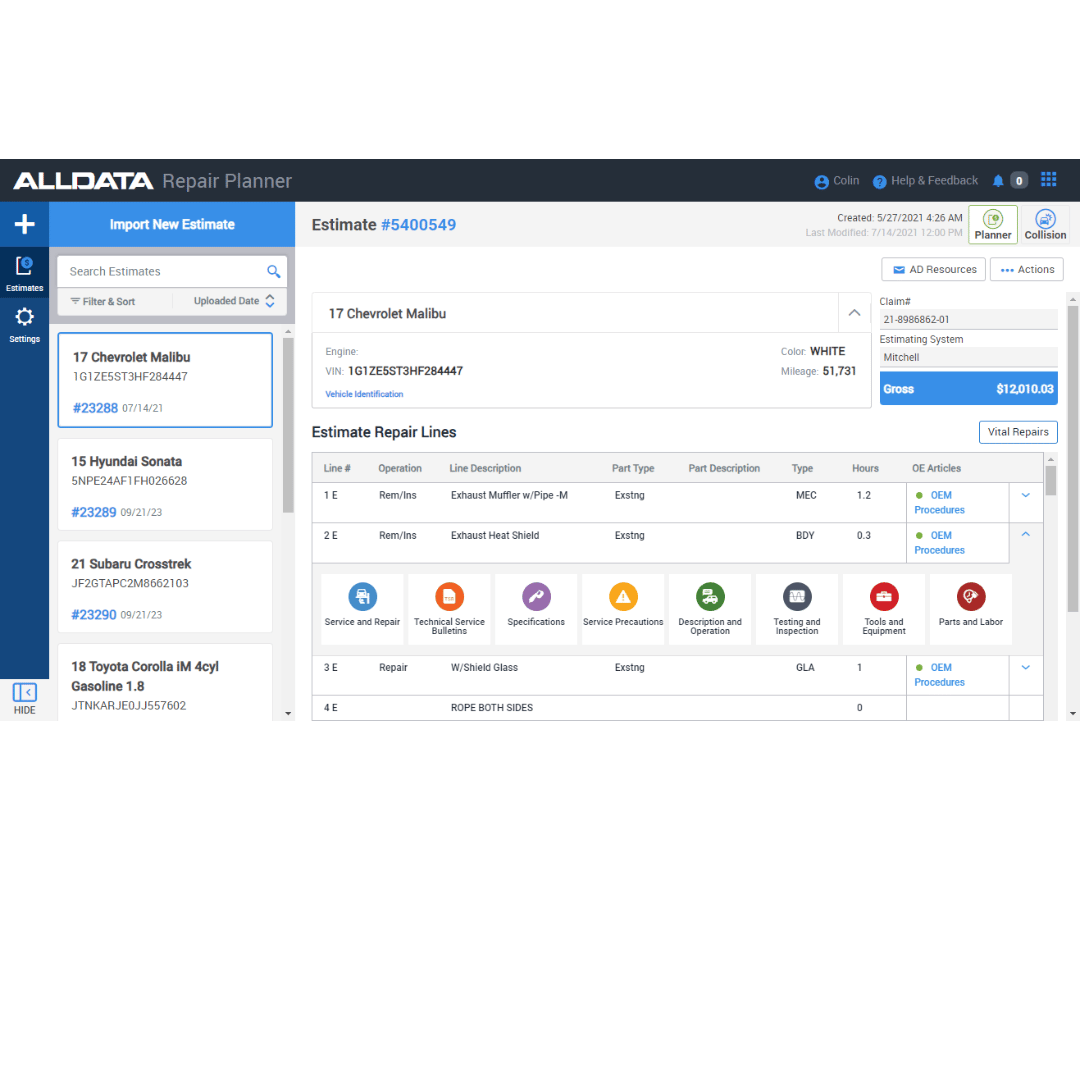Open AD Resources
The height and width of the screenshot is (1080, 1080).
pyautogui.click(x=933, y=269)
